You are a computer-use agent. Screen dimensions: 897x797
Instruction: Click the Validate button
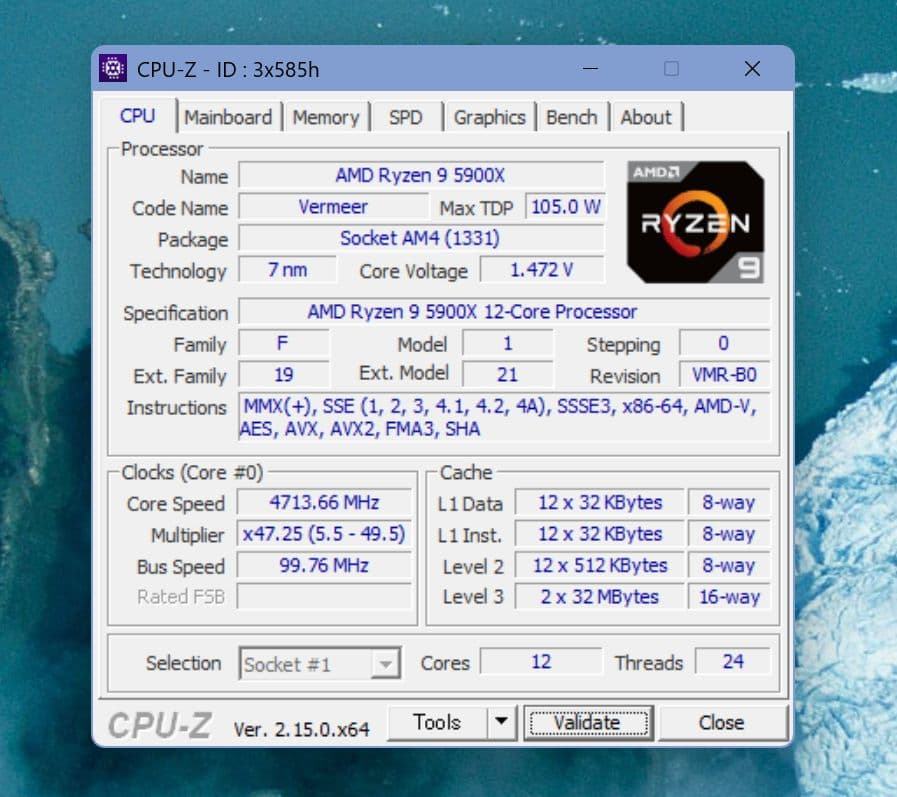point(589,721)
